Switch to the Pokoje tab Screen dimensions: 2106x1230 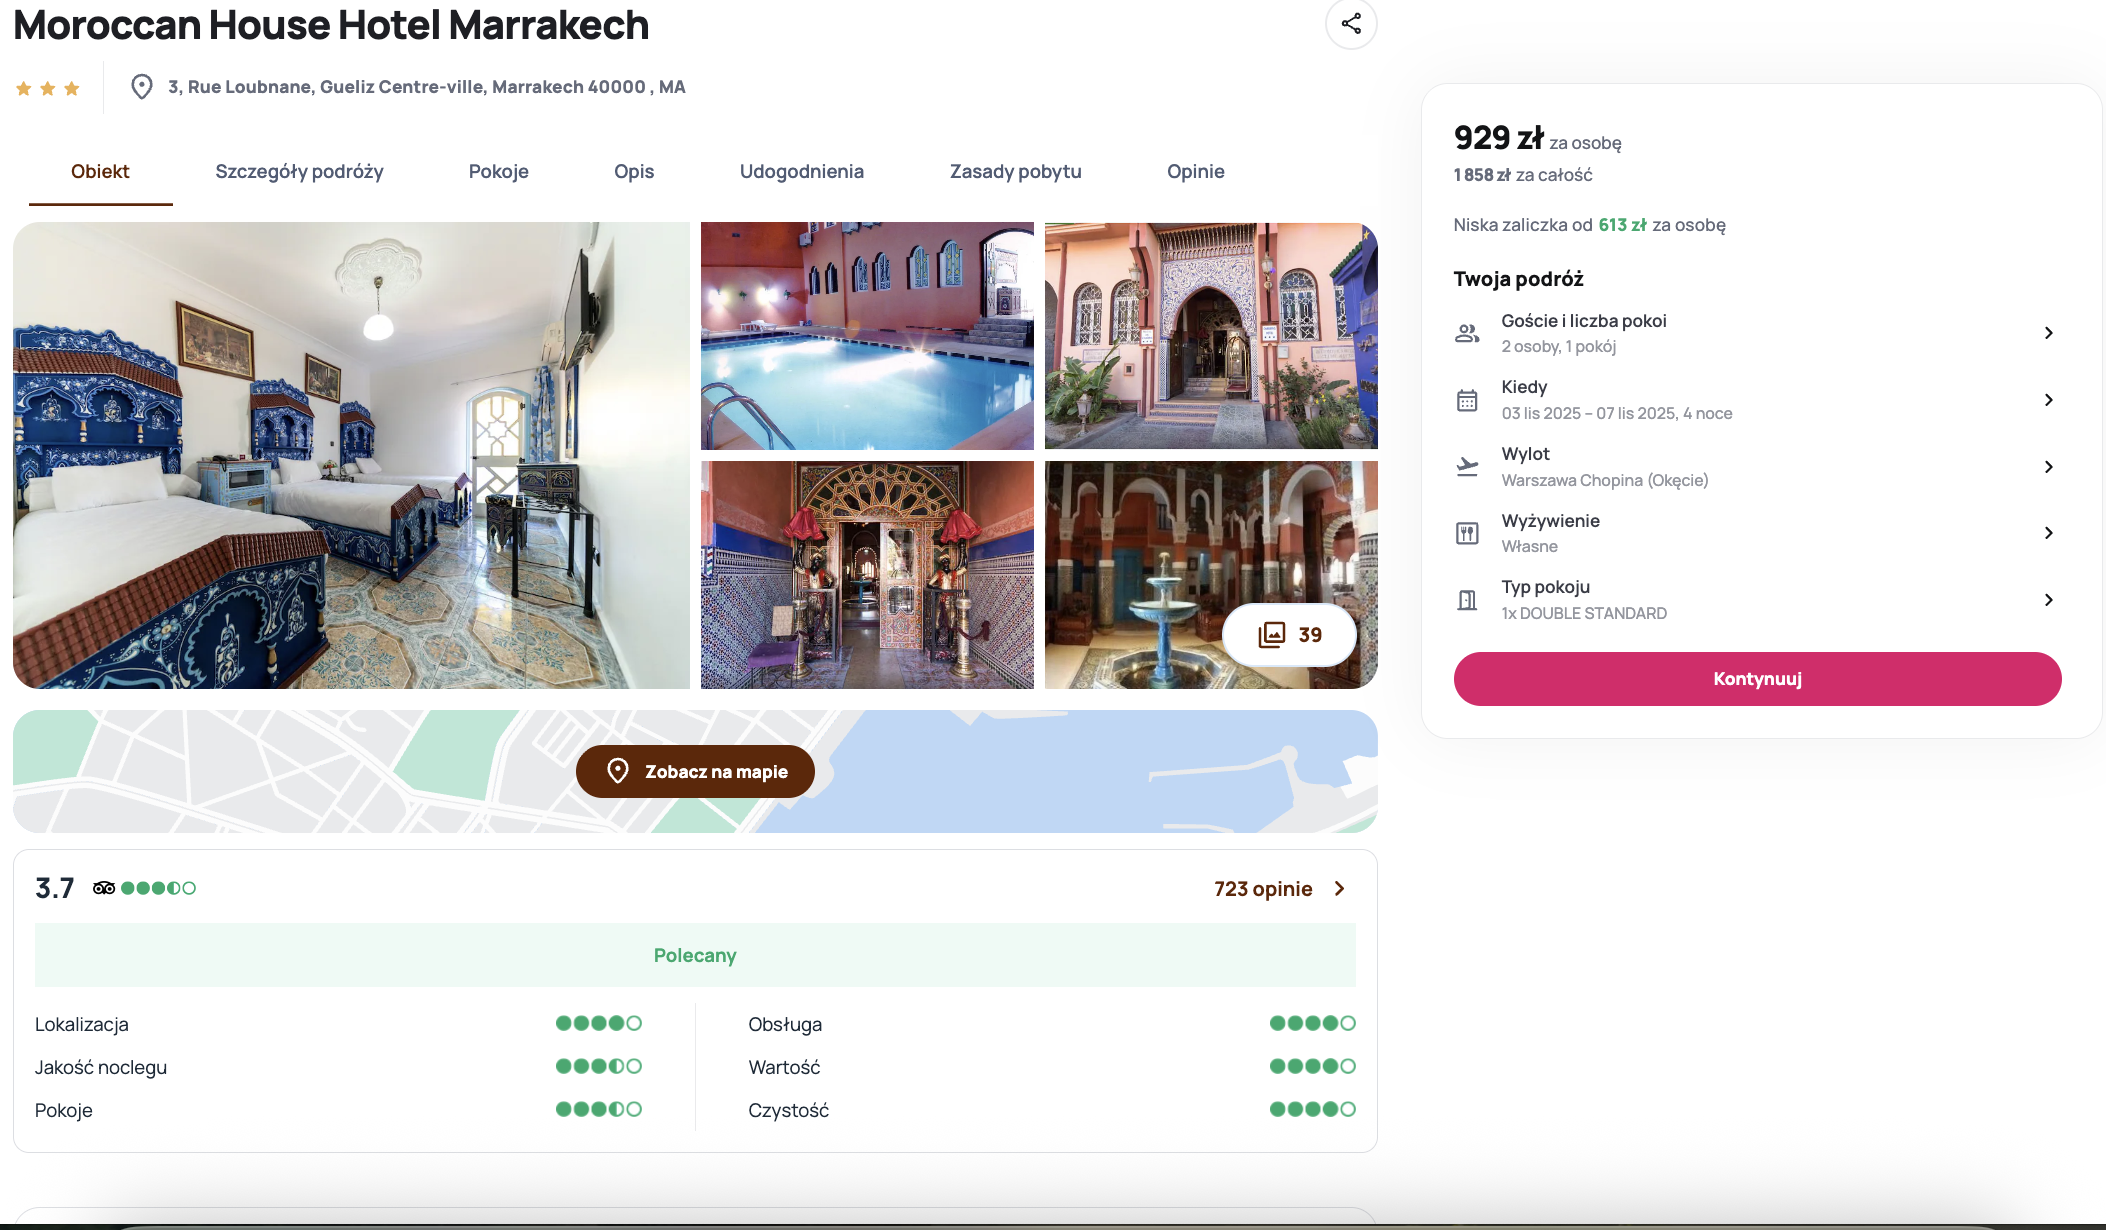tap(498, 172)
